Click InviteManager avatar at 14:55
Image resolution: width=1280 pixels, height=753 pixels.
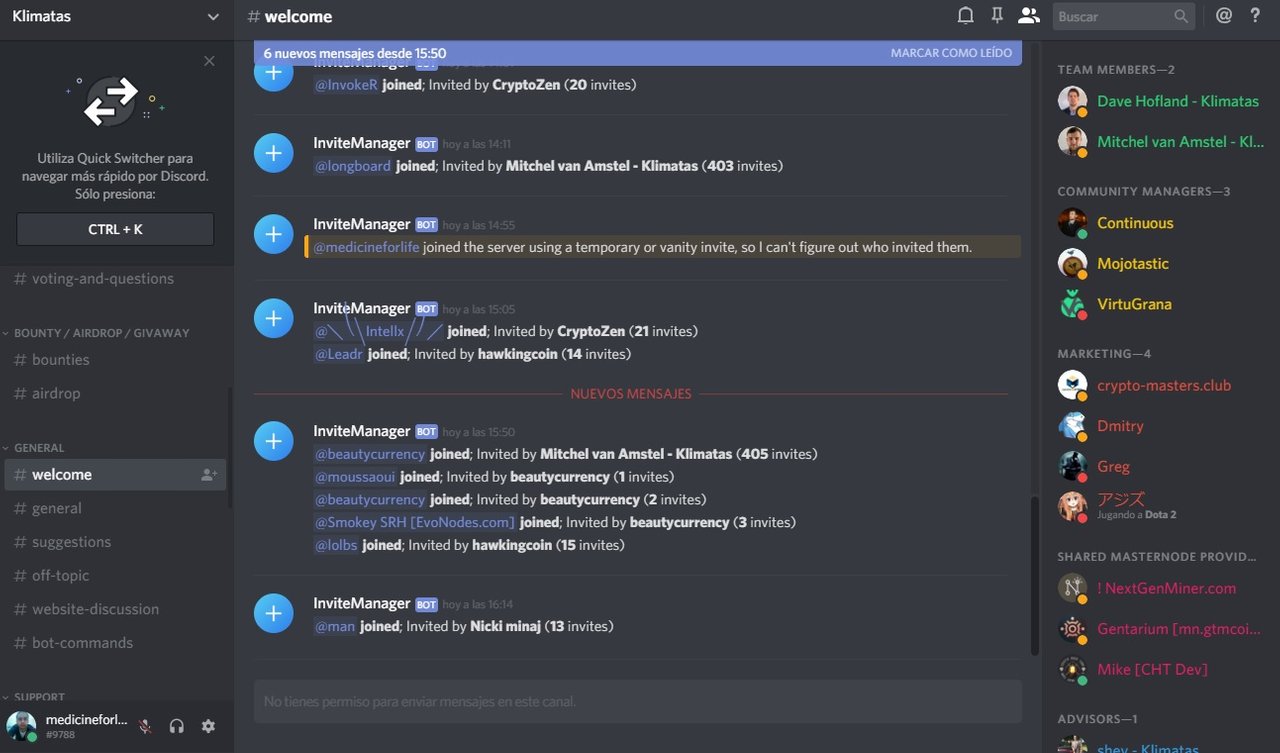tap(274, 234)
